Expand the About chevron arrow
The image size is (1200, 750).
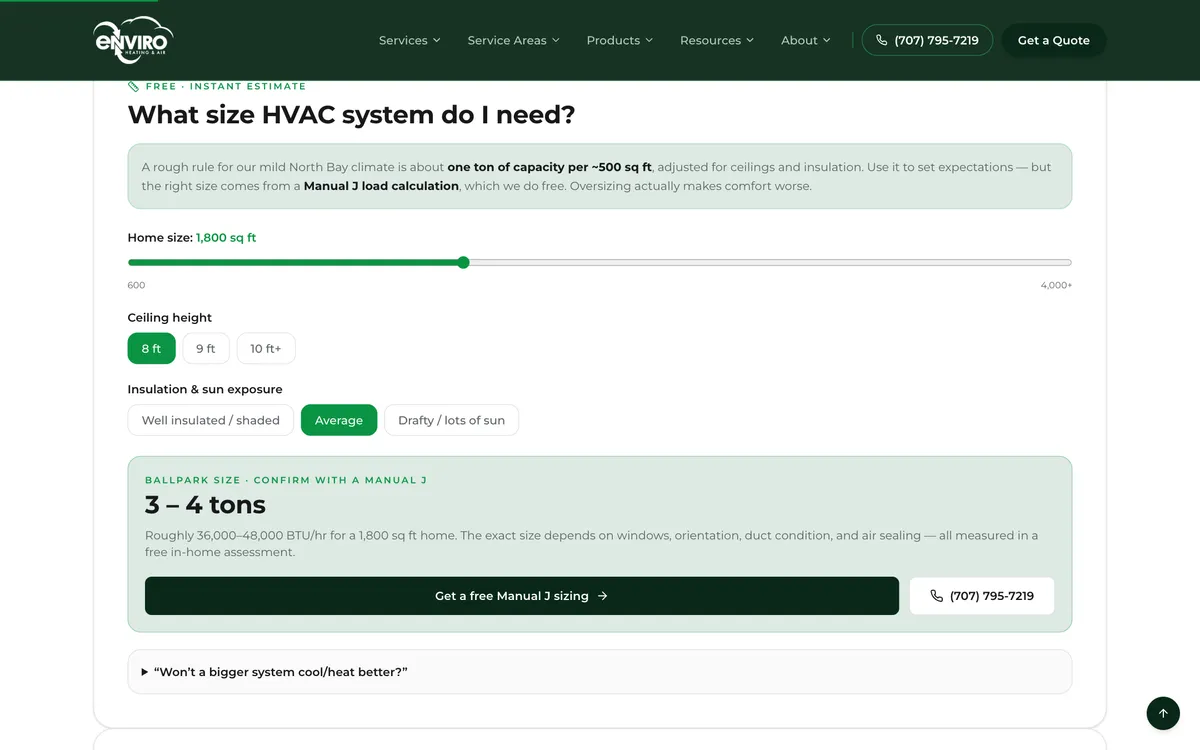pos(826,40)
